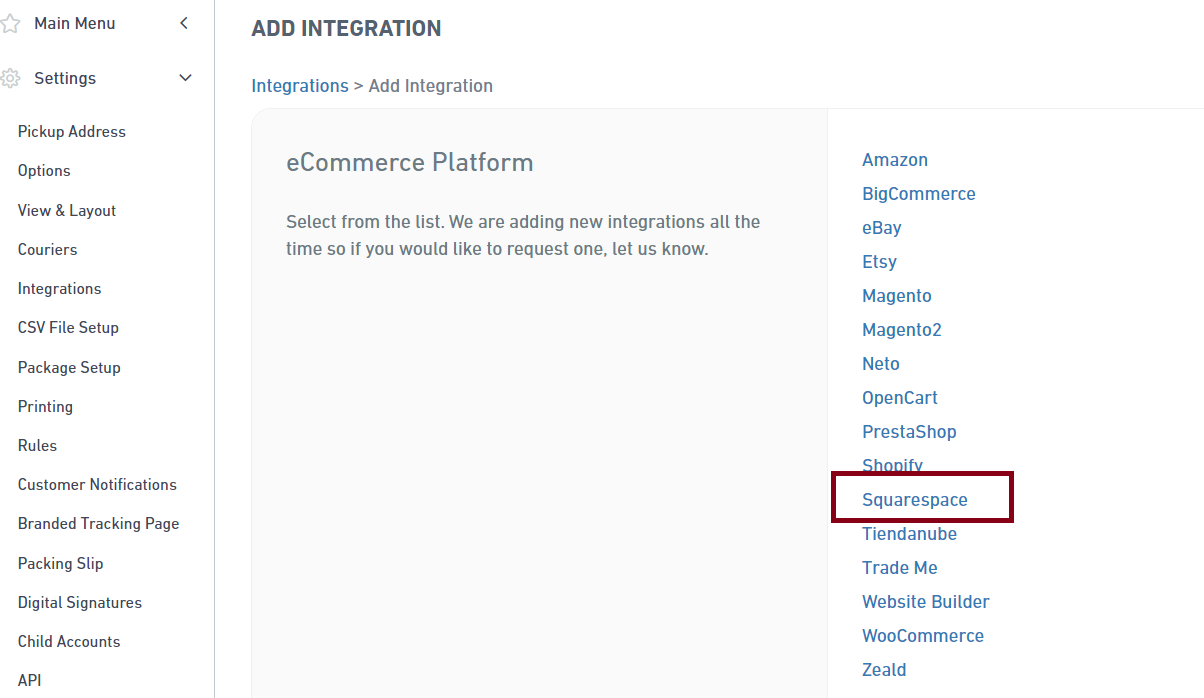Choose Magento2 integration
Image resolution: width=1204 pixels, height=698 pixels.
point(902,330)
